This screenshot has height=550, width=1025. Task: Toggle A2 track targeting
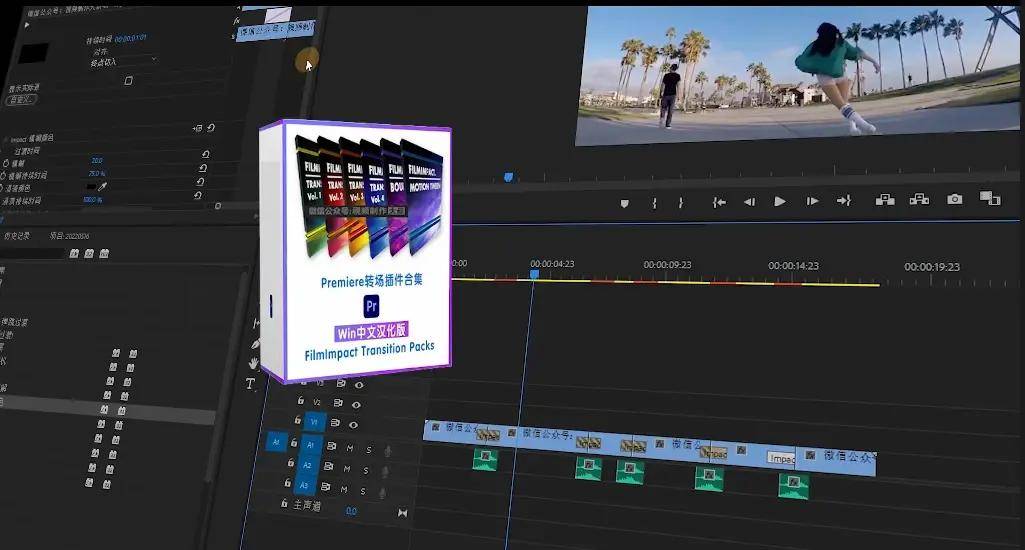click(x=307, y=465)
